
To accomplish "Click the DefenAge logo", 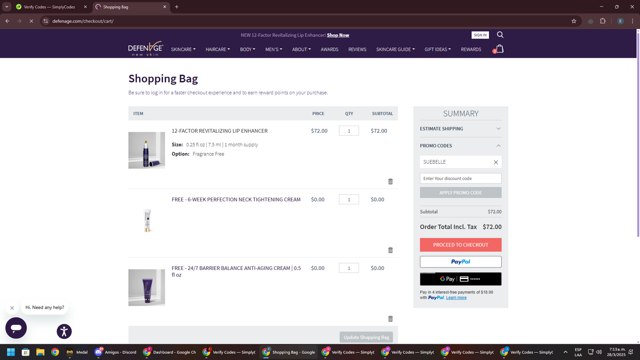I will point(145,49).
